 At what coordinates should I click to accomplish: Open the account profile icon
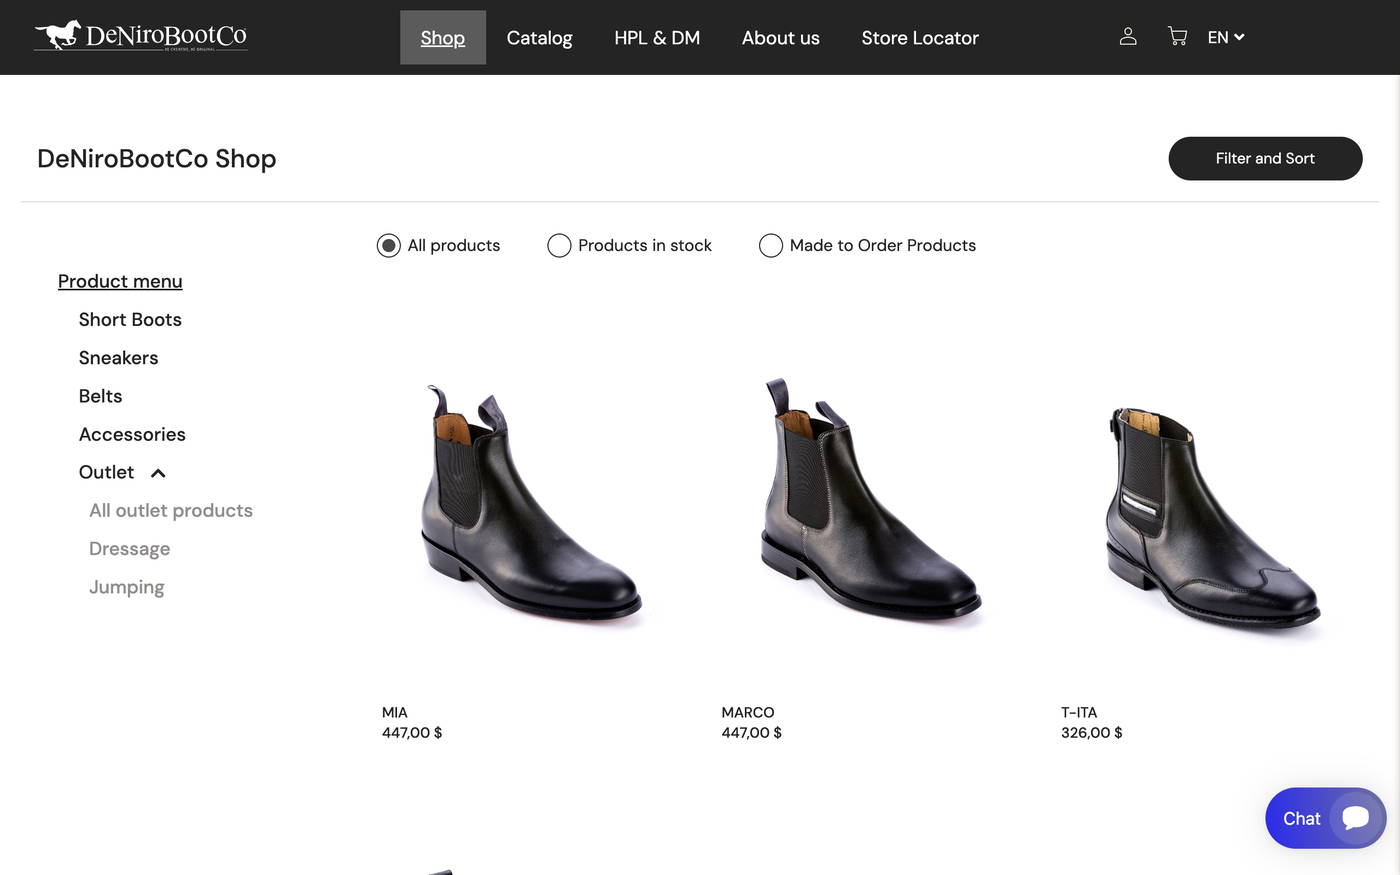[1128, 36]
